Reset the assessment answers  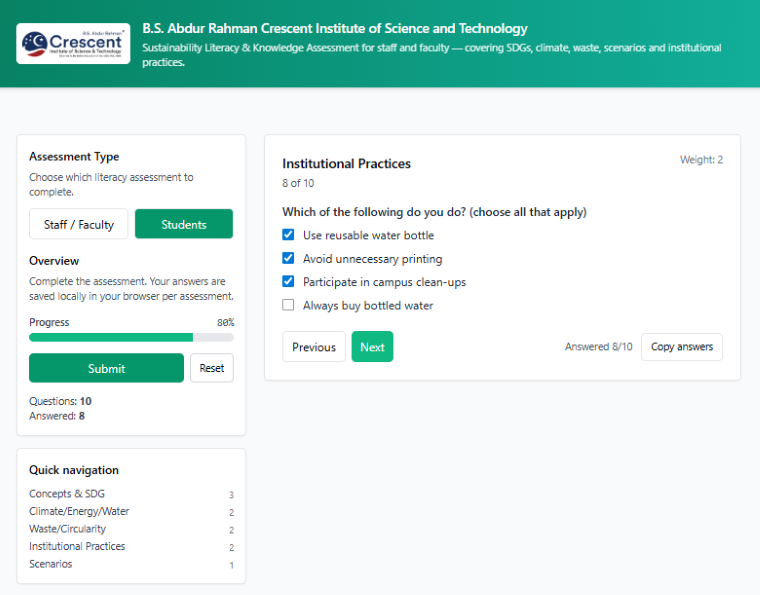point(212,368)
